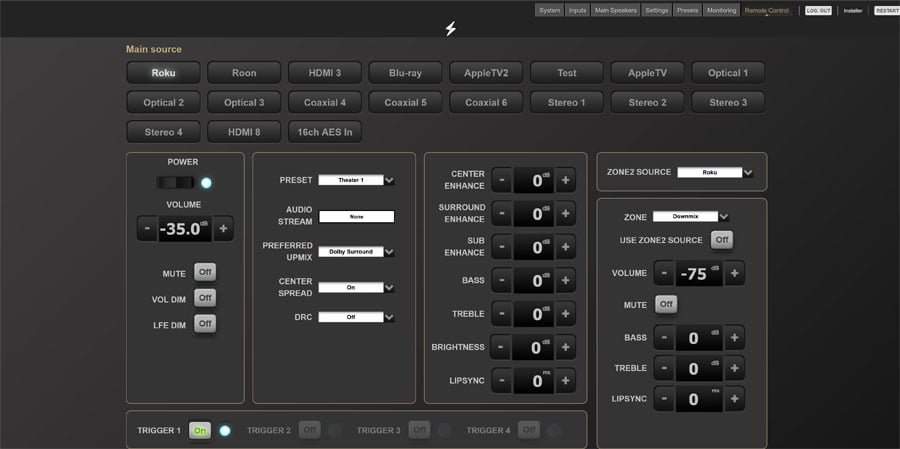This screenshot has width=900, height=449.
Task: Switch to the Main Speakers tab
Action: point(615,10)
